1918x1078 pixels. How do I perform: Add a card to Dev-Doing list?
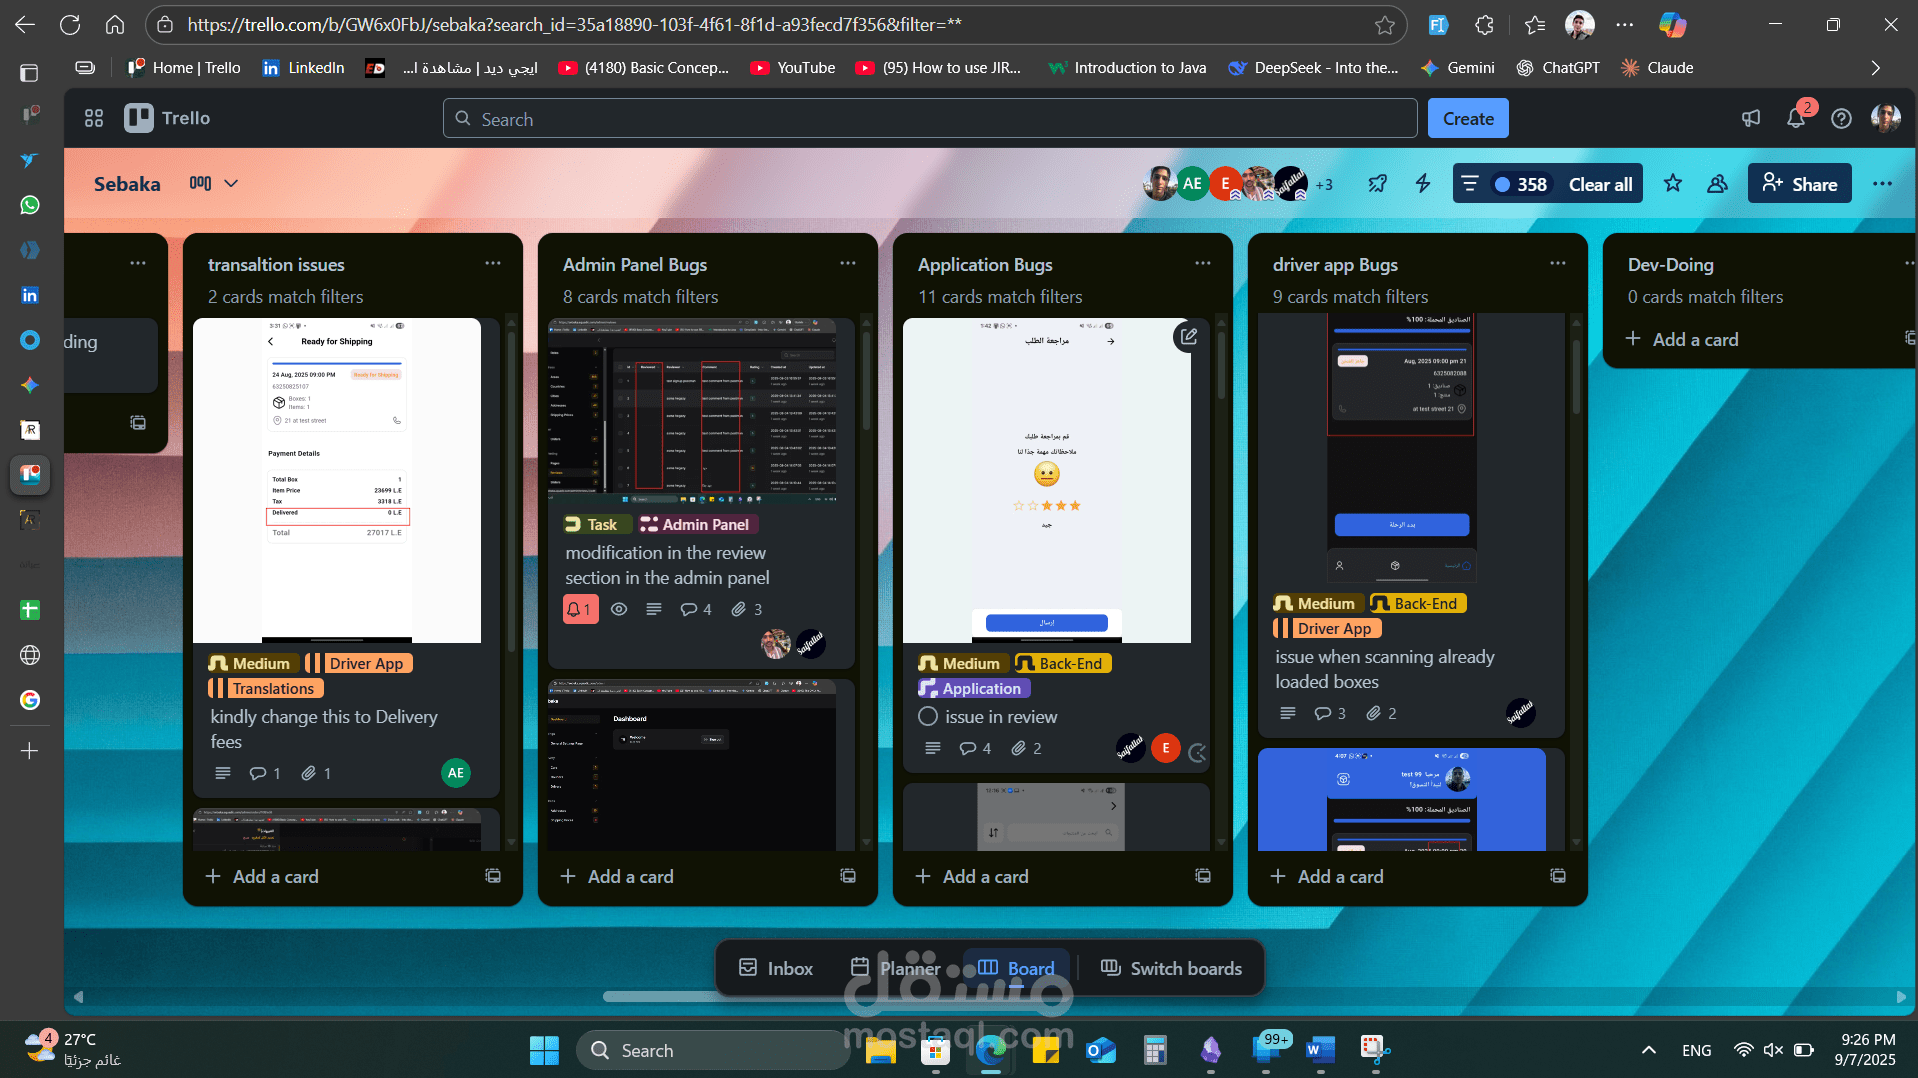point(1682,339)
